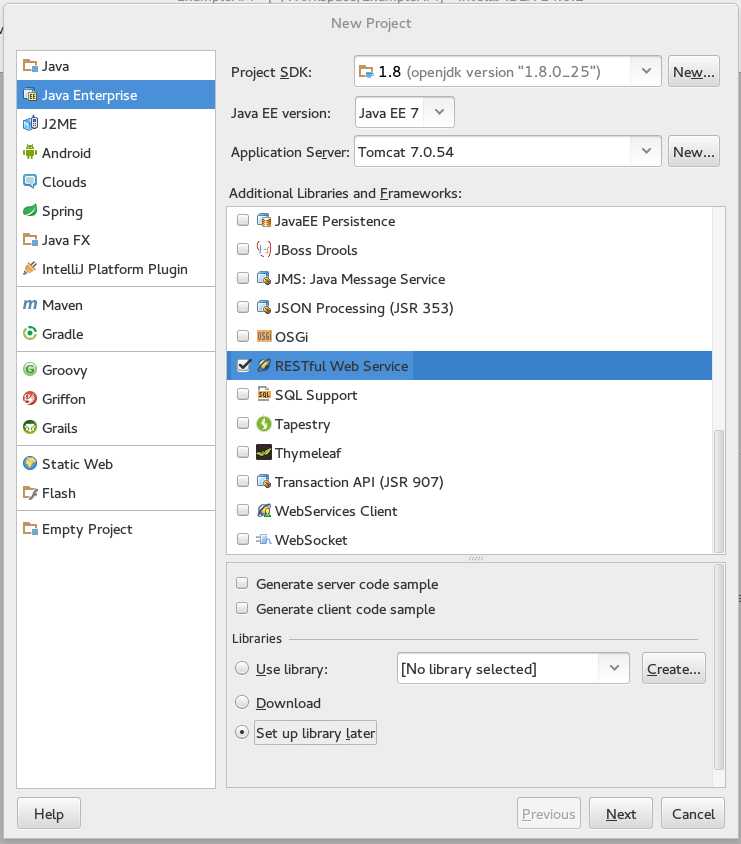741x844 pixels.
Task: Tick JMS: Java Message Service checkbox
Action: pyautogui.click(x=243, y=278)
